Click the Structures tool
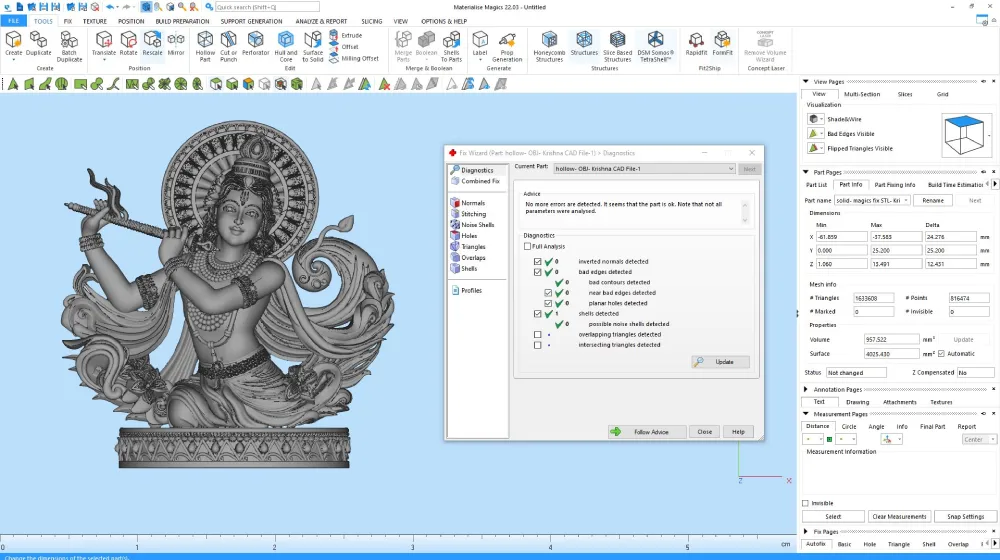The width and height of the screenshot is (1000, 560). (x=584, y=44)
